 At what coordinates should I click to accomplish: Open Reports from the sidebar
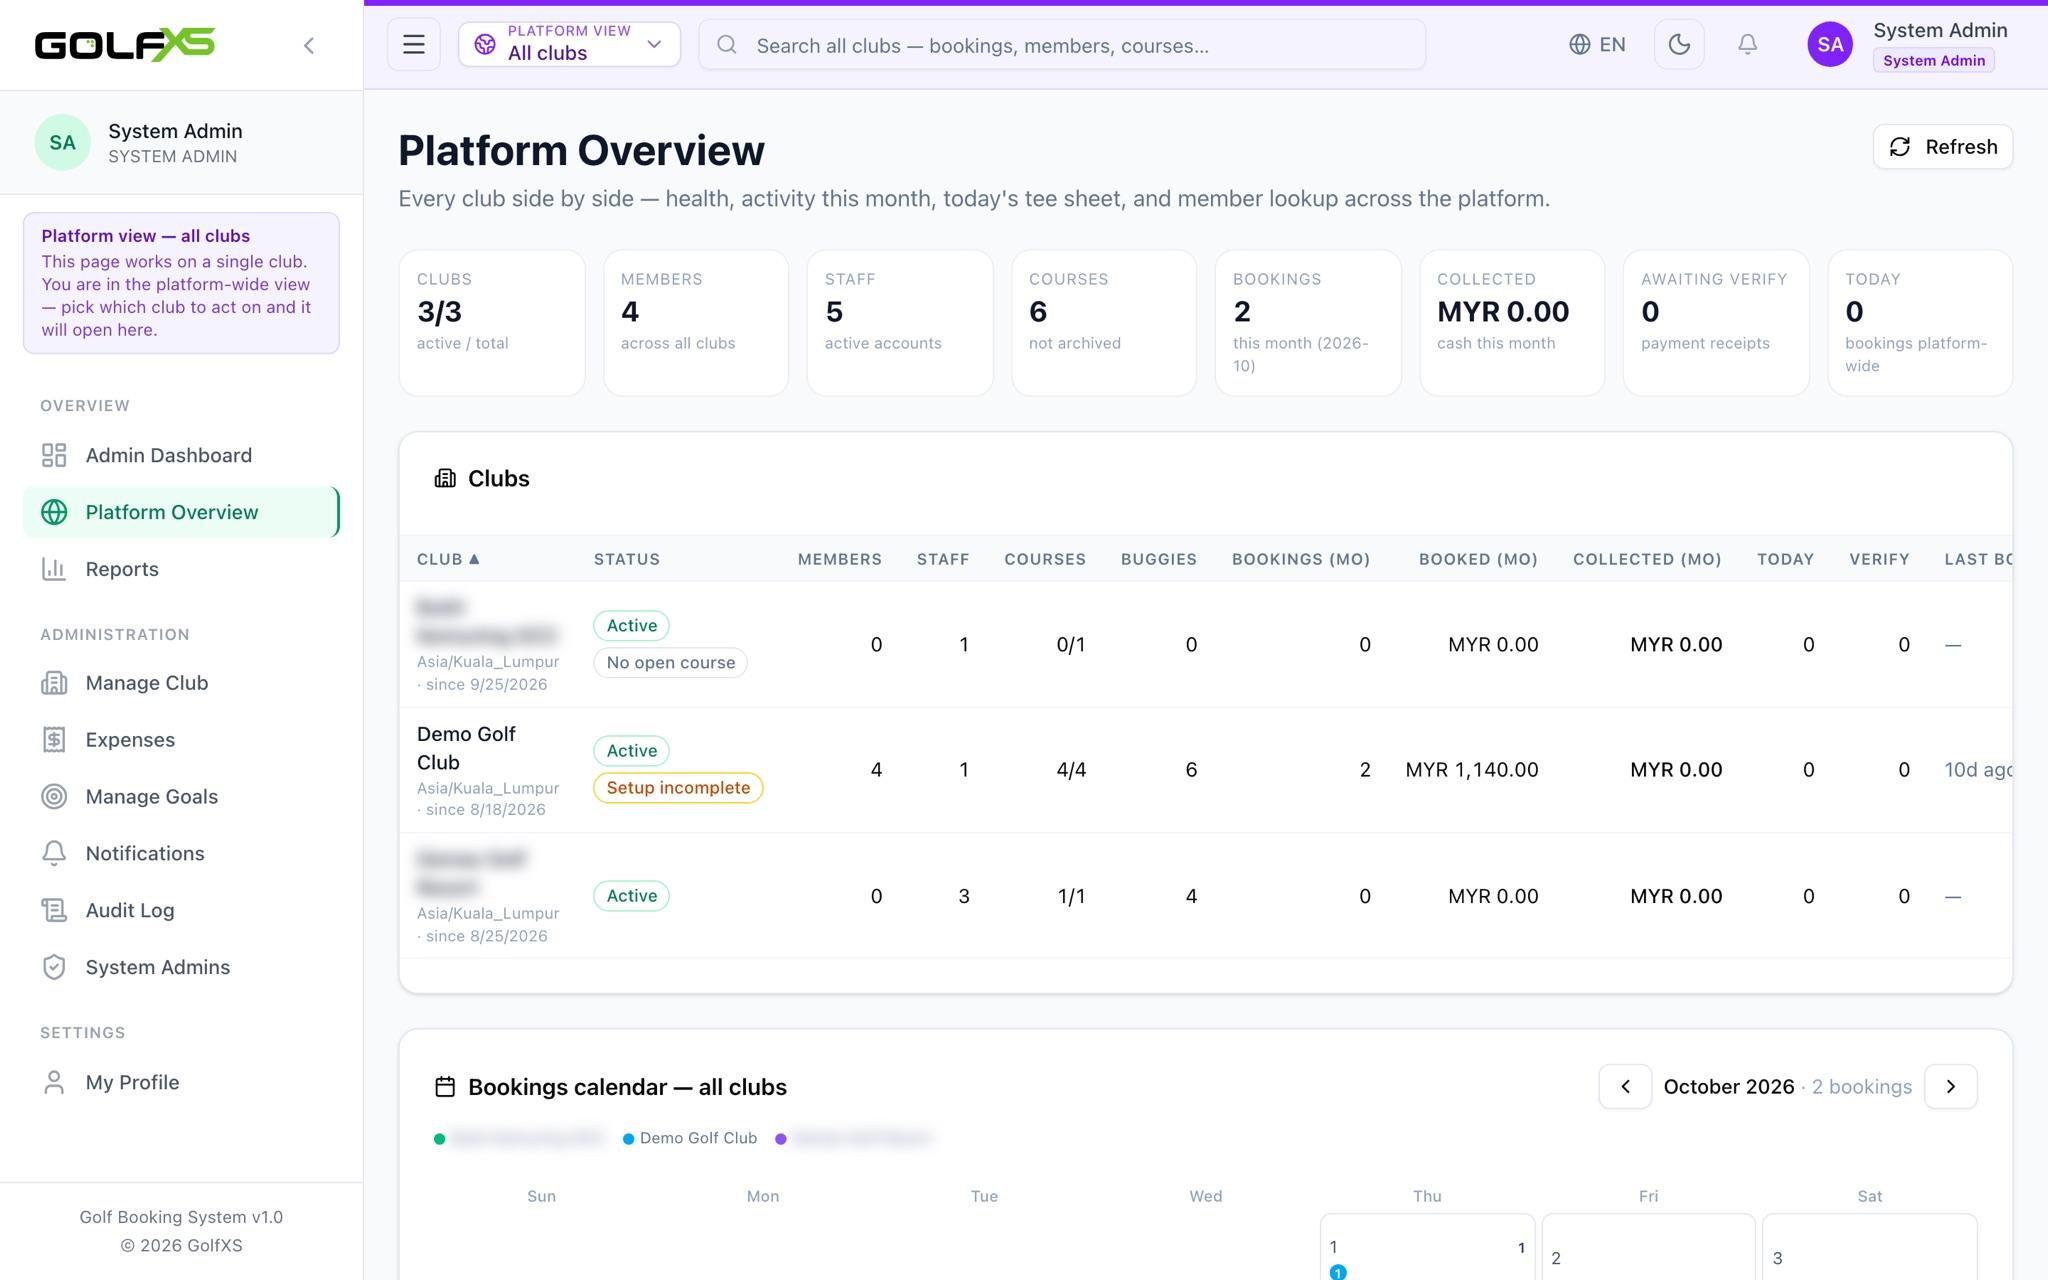pos(181,569)
